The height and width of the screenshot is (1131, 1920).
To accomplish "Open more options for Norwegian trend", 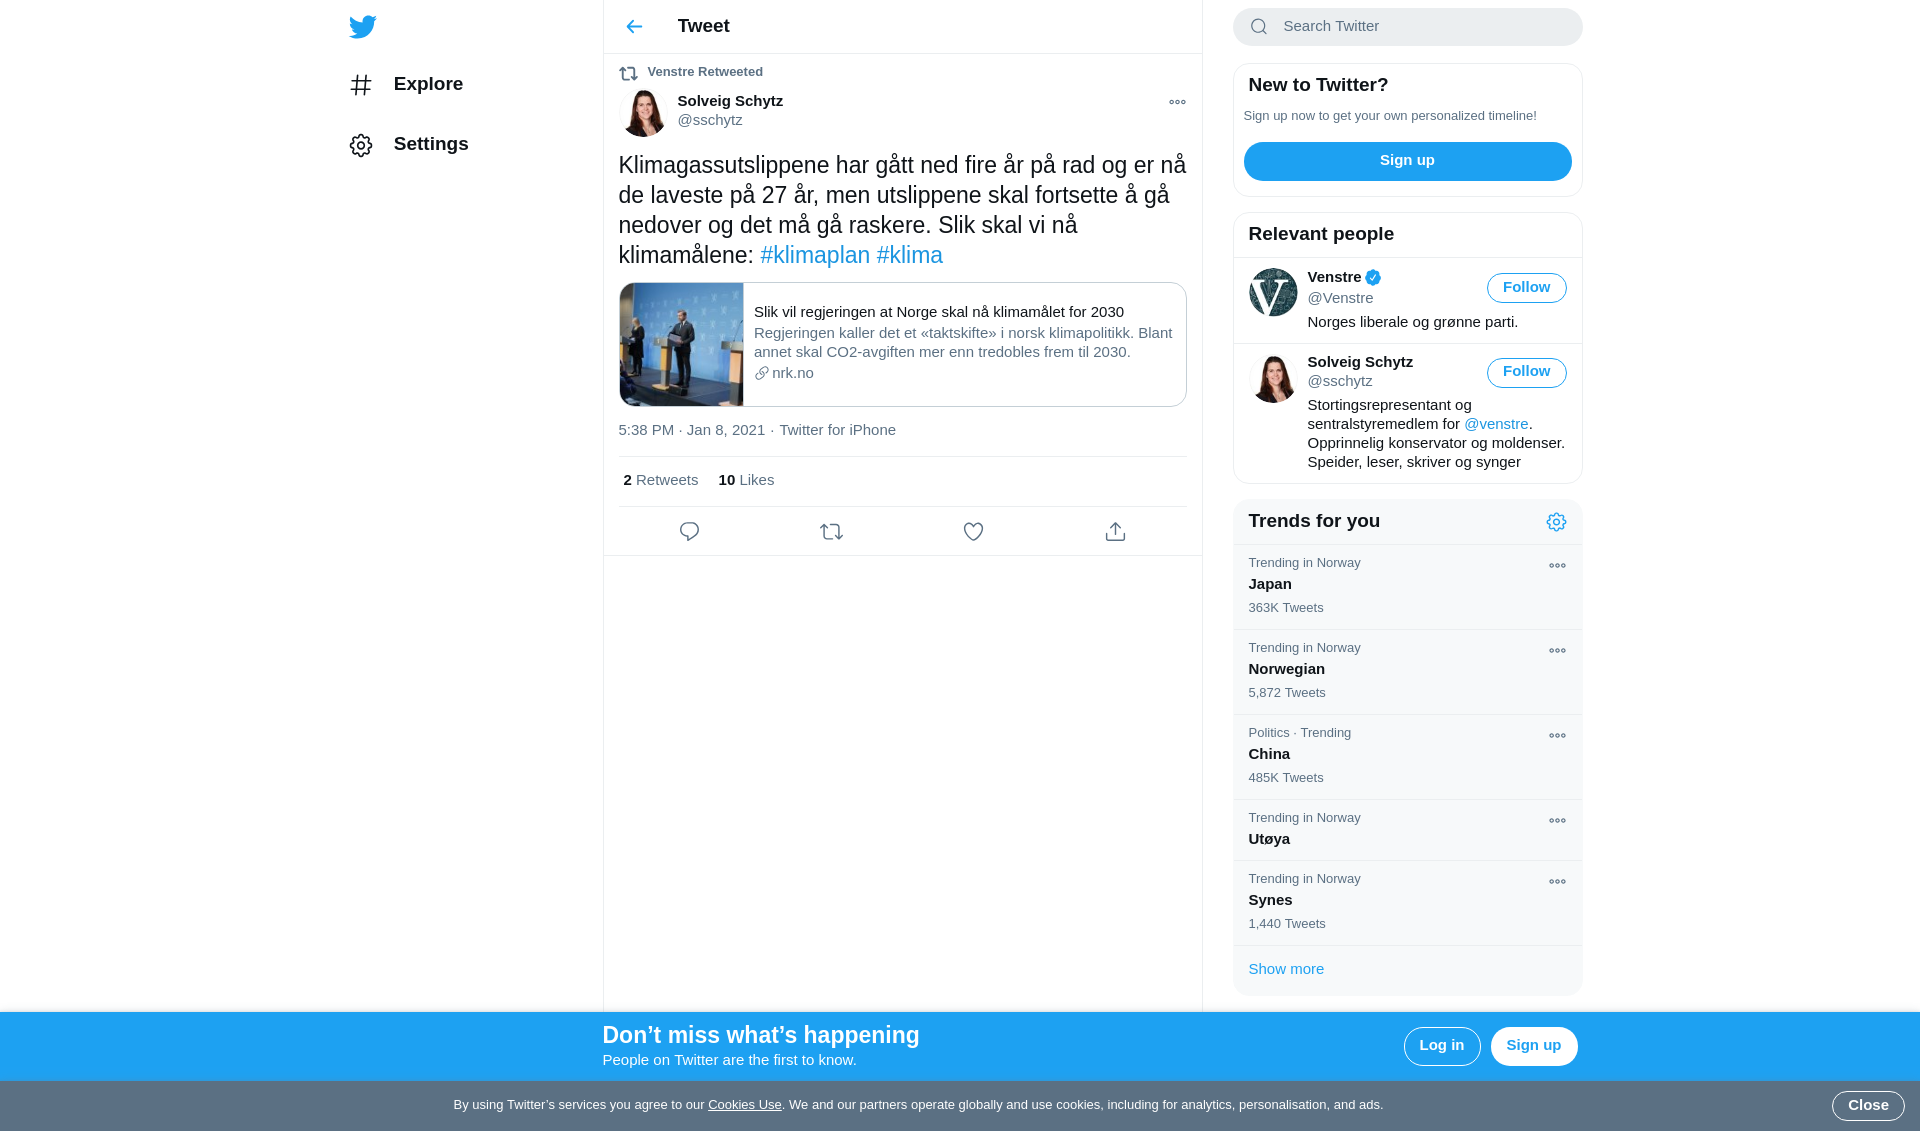I will coord(1557,651).
